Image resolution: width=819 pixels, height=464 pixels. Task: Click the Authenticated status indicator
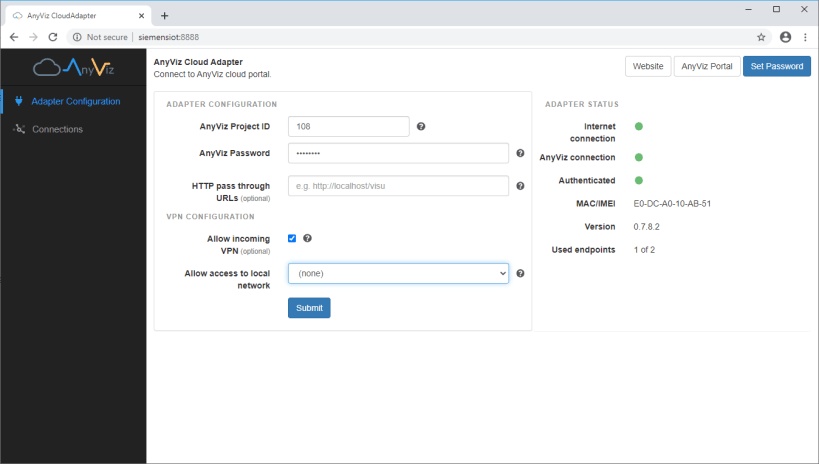pos(639,180)
